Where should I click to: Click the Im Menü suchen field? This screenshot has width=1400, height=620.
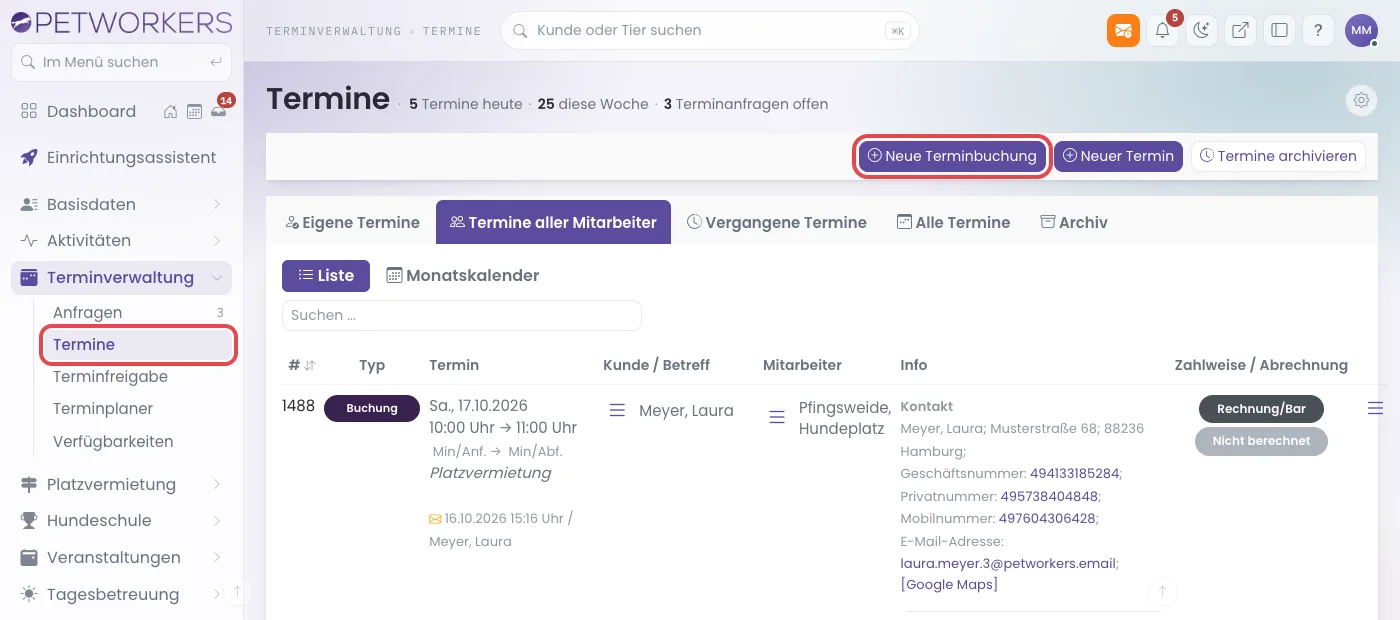pos(121,62)
